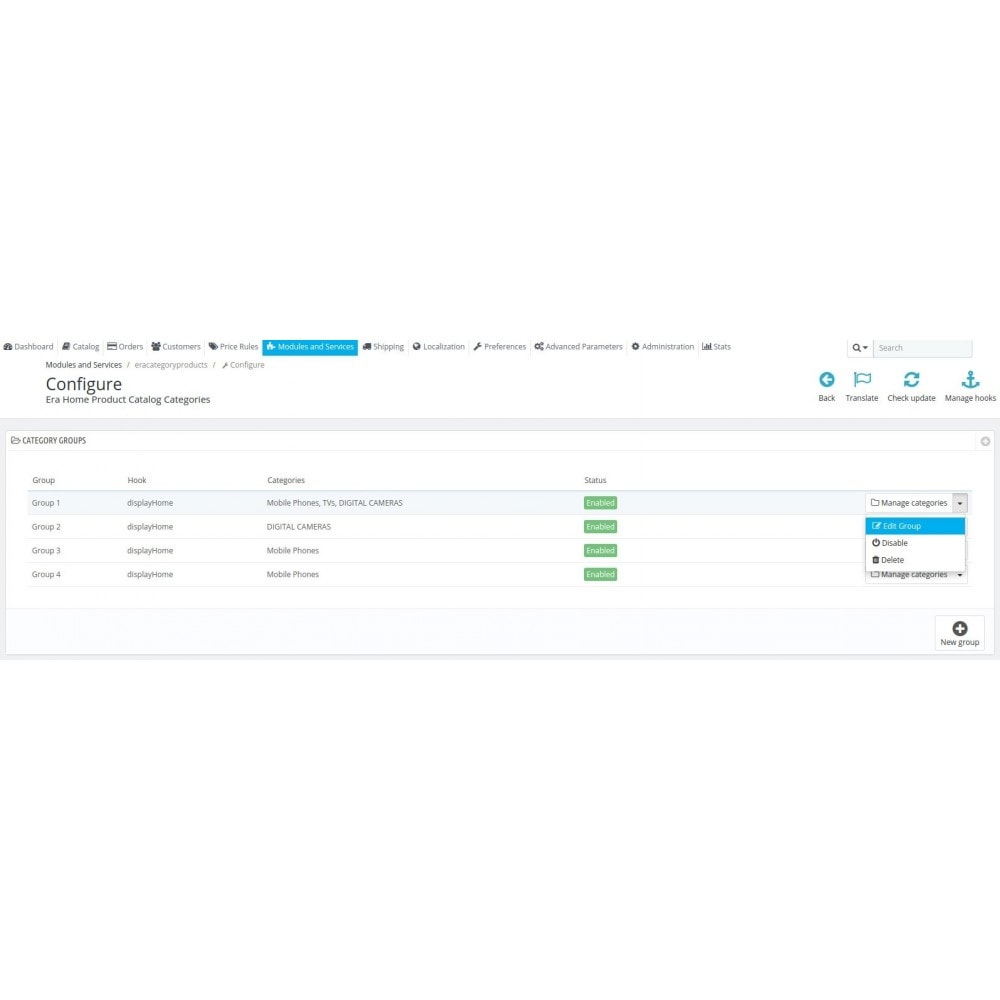The image size is (1000, 1000).
Task: Click the 'Categories' column header
Action: pyautogui.click(x=286, y=480)
